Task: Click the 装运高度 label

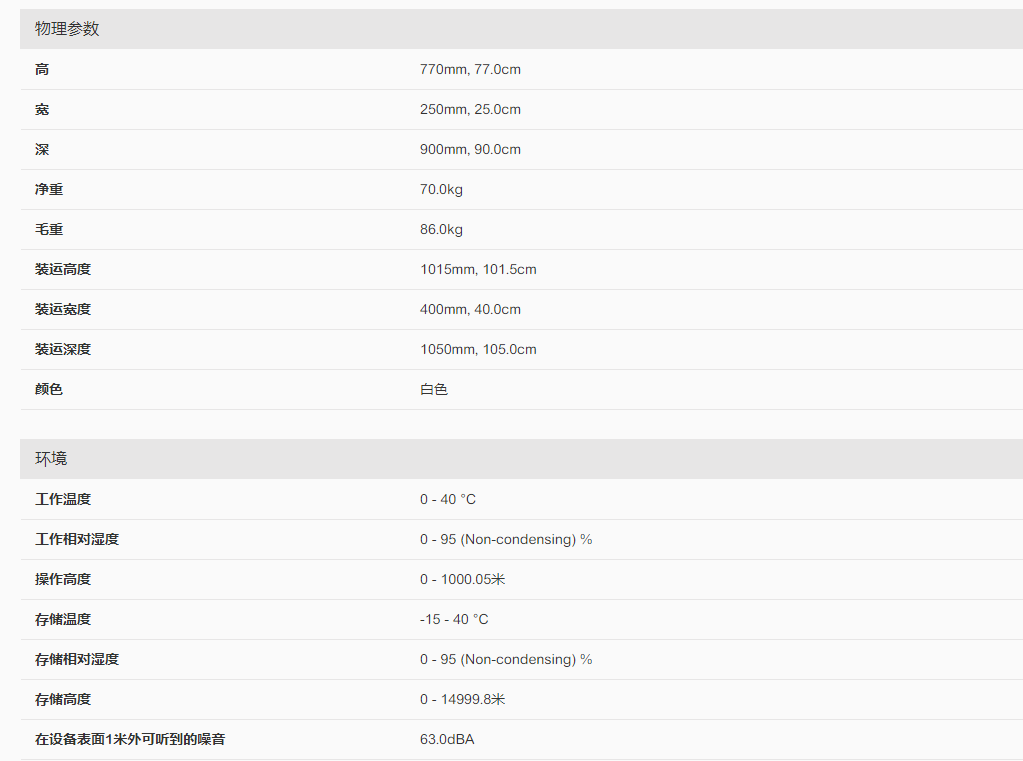Action: click(x=63, y=269)
